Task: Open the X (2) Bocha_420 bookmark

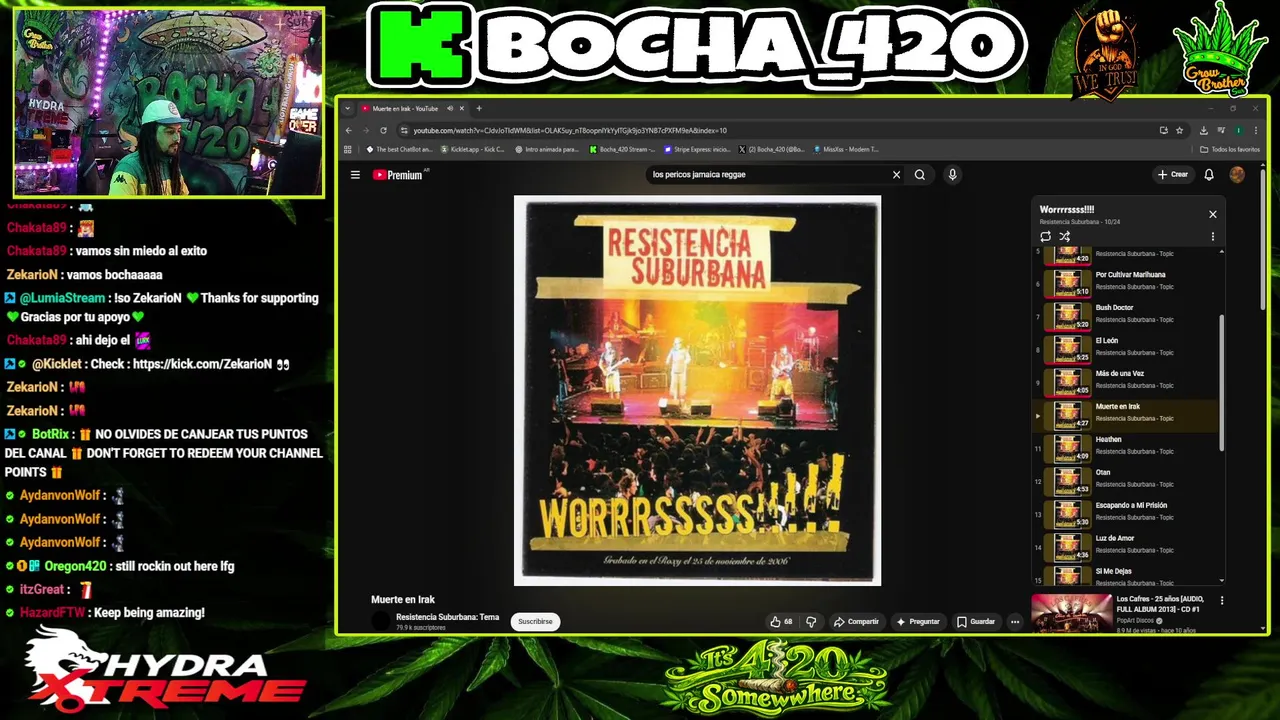Action: click(772, 150)
